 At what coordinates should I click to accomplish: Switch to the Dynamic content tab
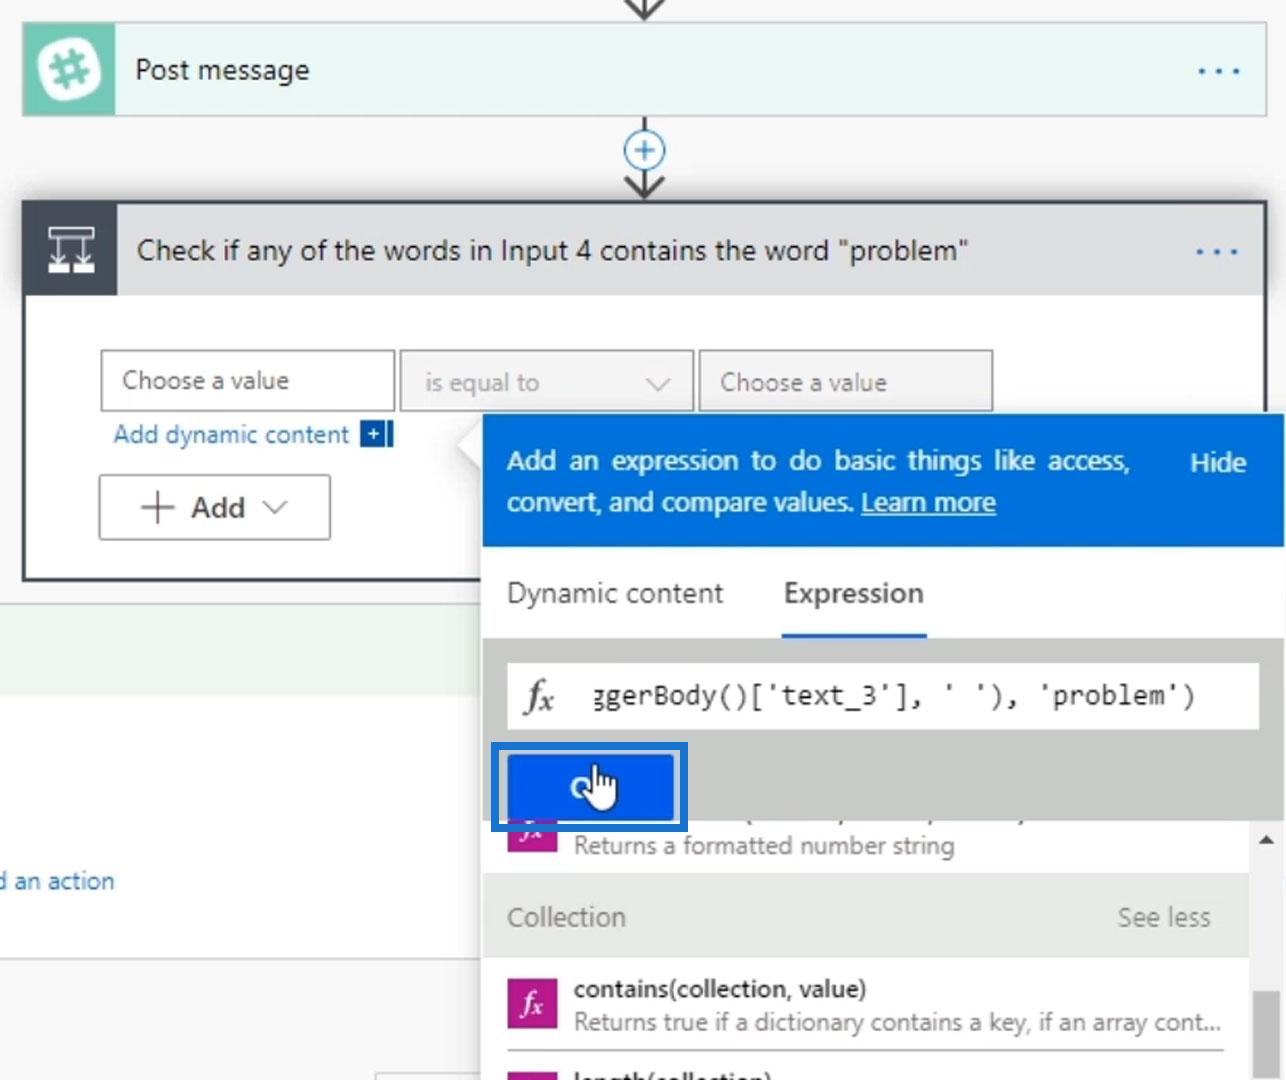coord(615,593)
